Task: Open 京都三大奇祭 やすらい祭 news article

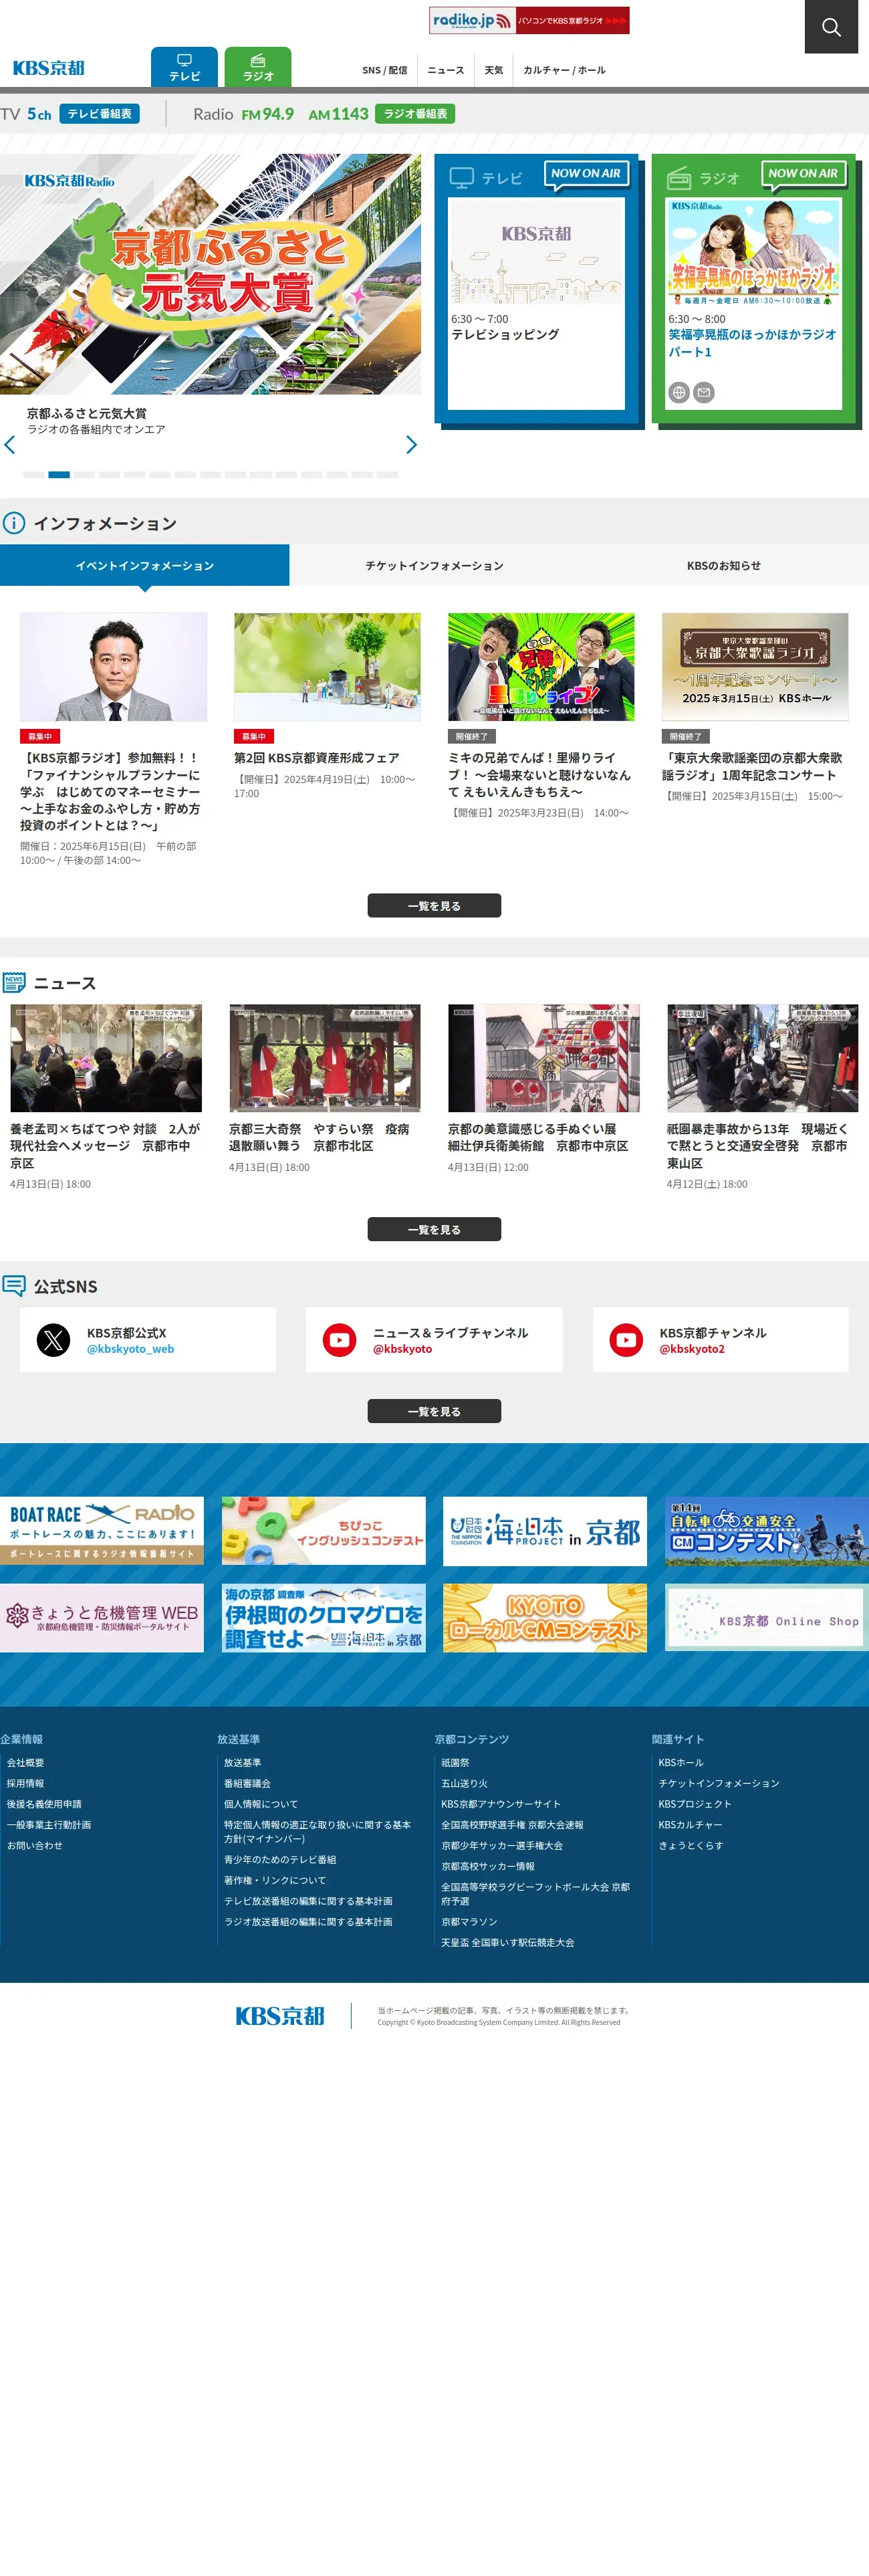Action: click(324, 1089)
